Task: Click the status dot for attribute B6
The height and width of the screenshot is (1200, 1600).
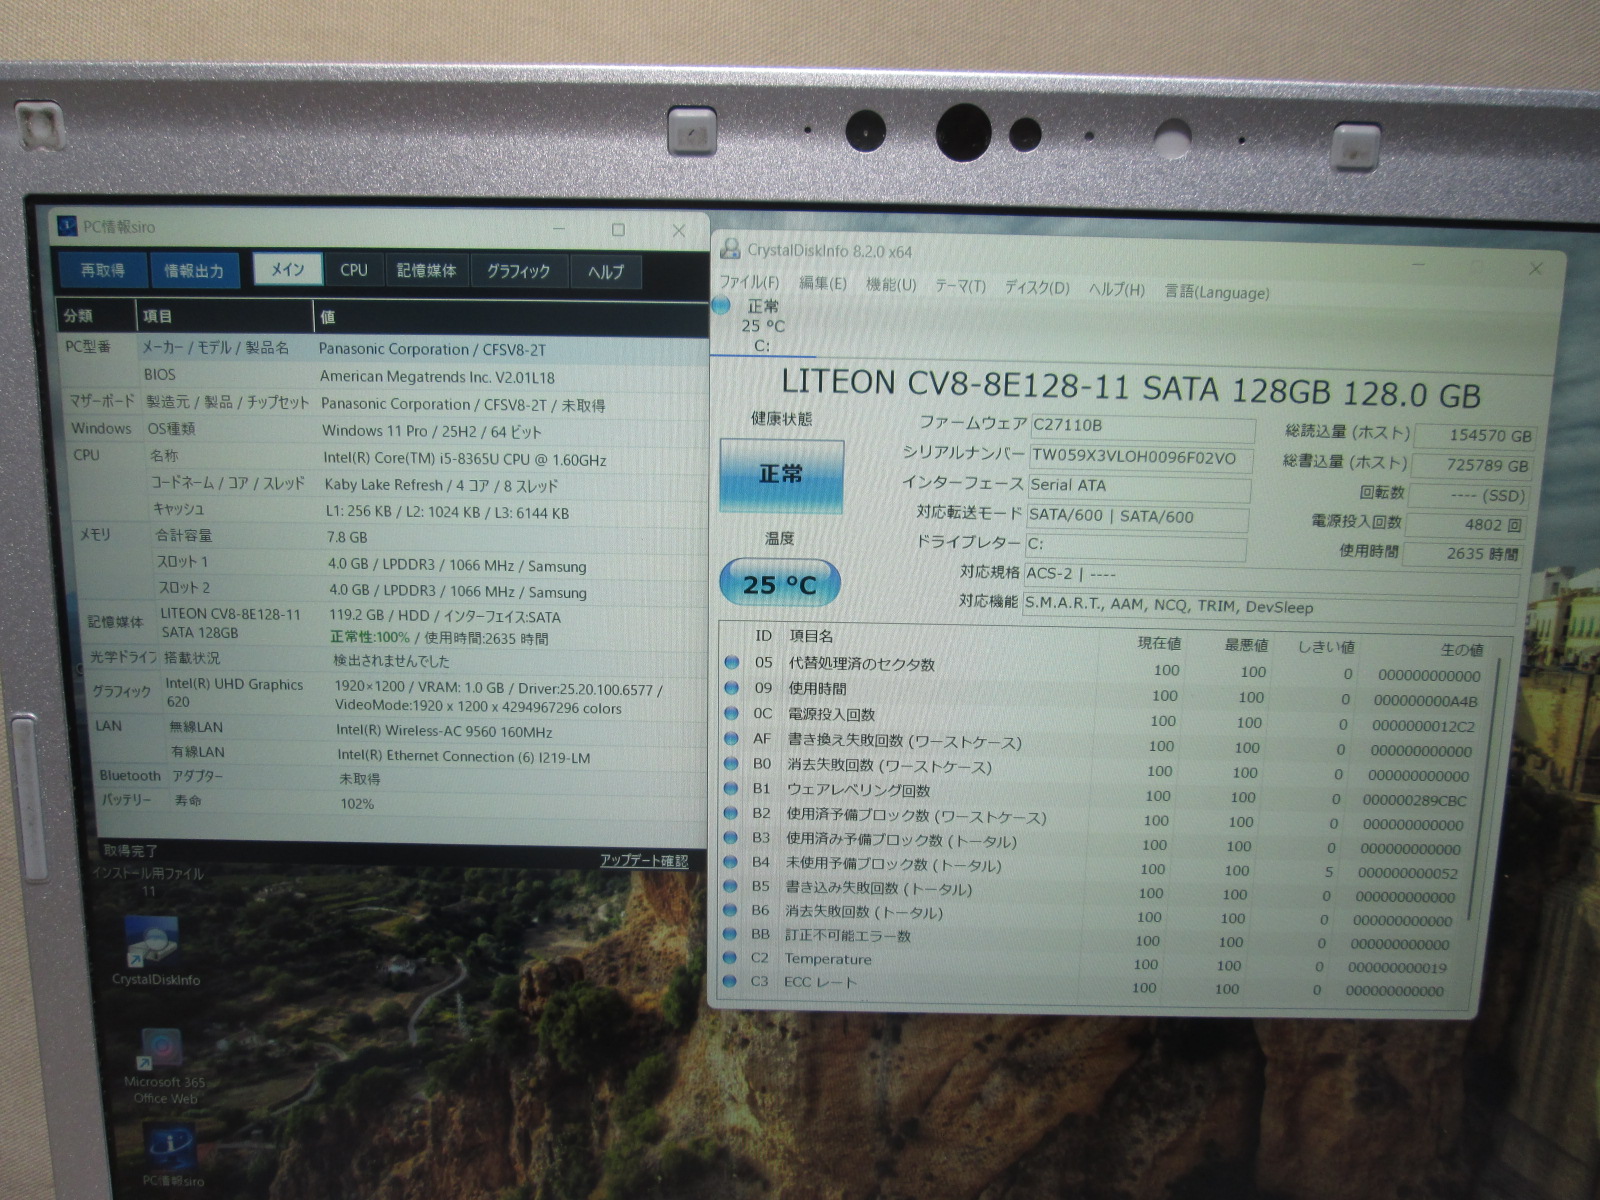Action: [731, 910]
